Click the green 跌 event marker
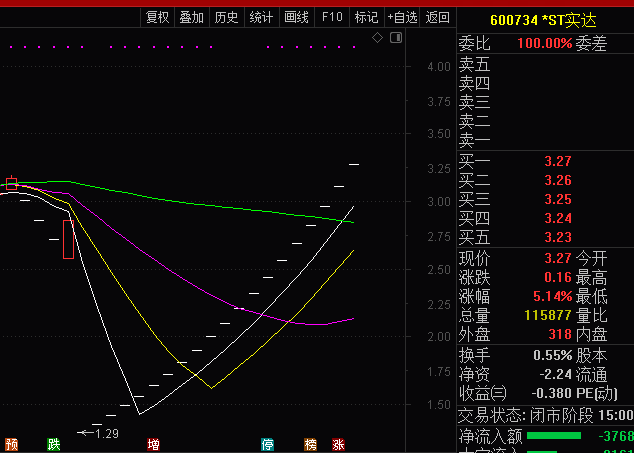 53,445
